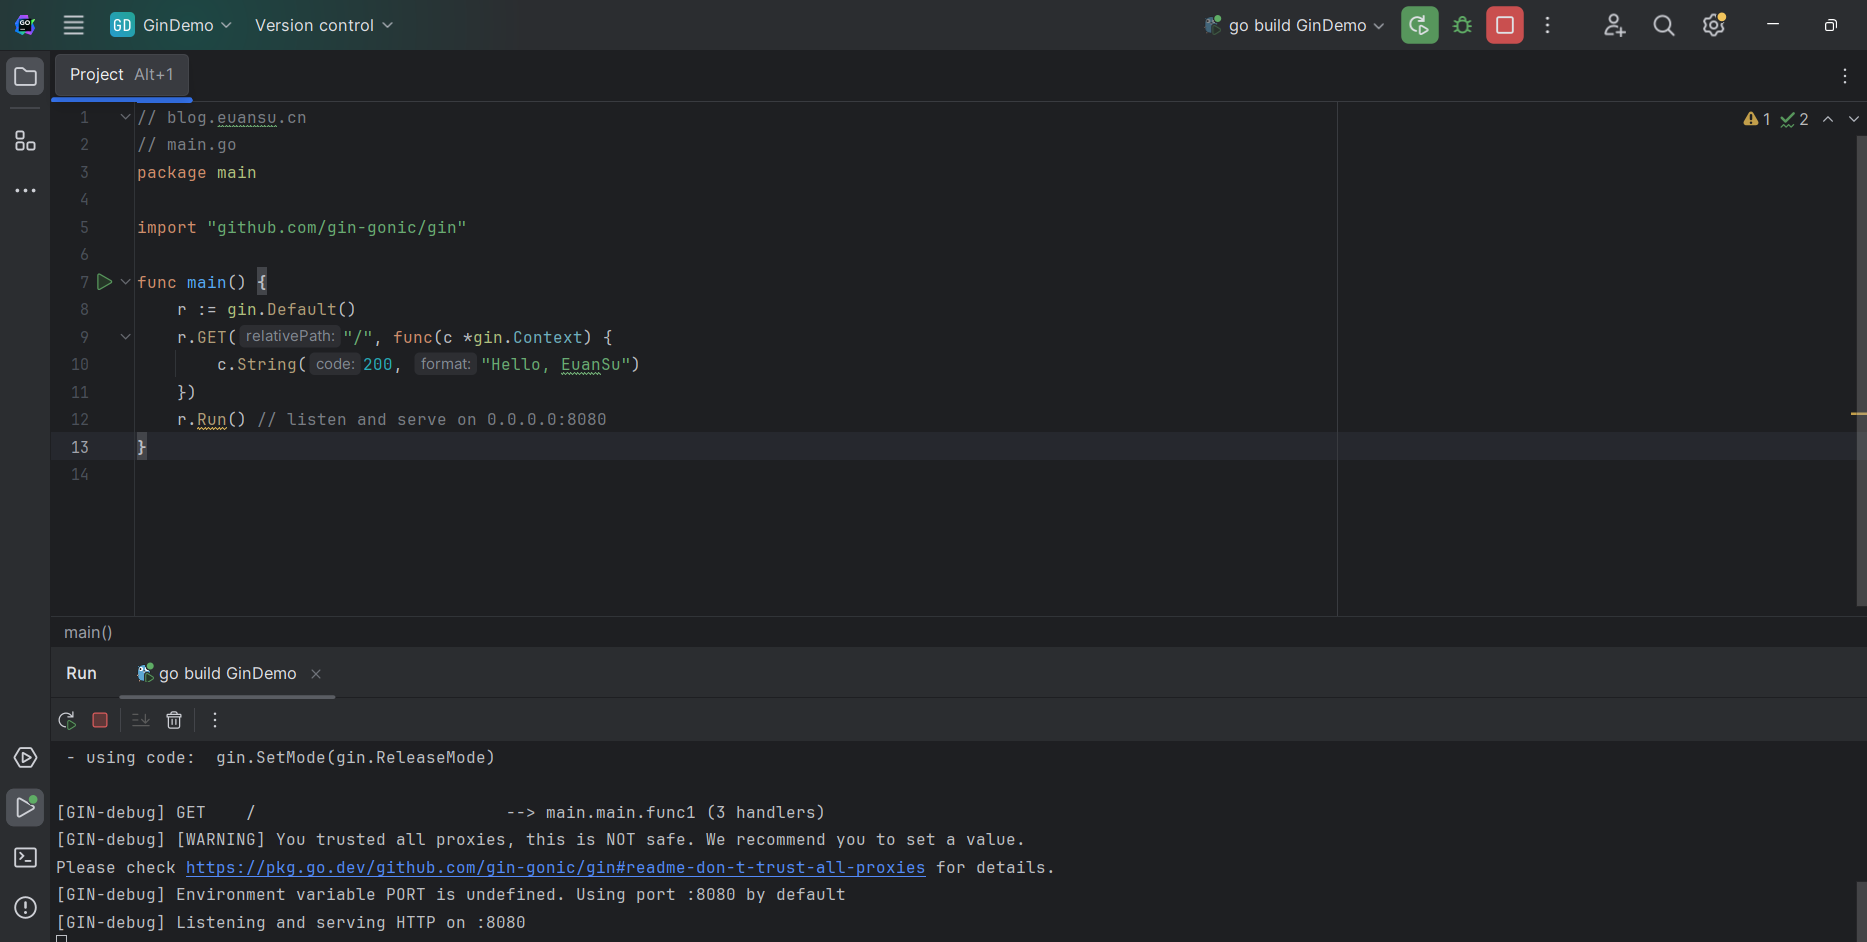Show more tool windows ellipsis in sidebar
The width and height of the screenshot is (1867, 942).
25,190
